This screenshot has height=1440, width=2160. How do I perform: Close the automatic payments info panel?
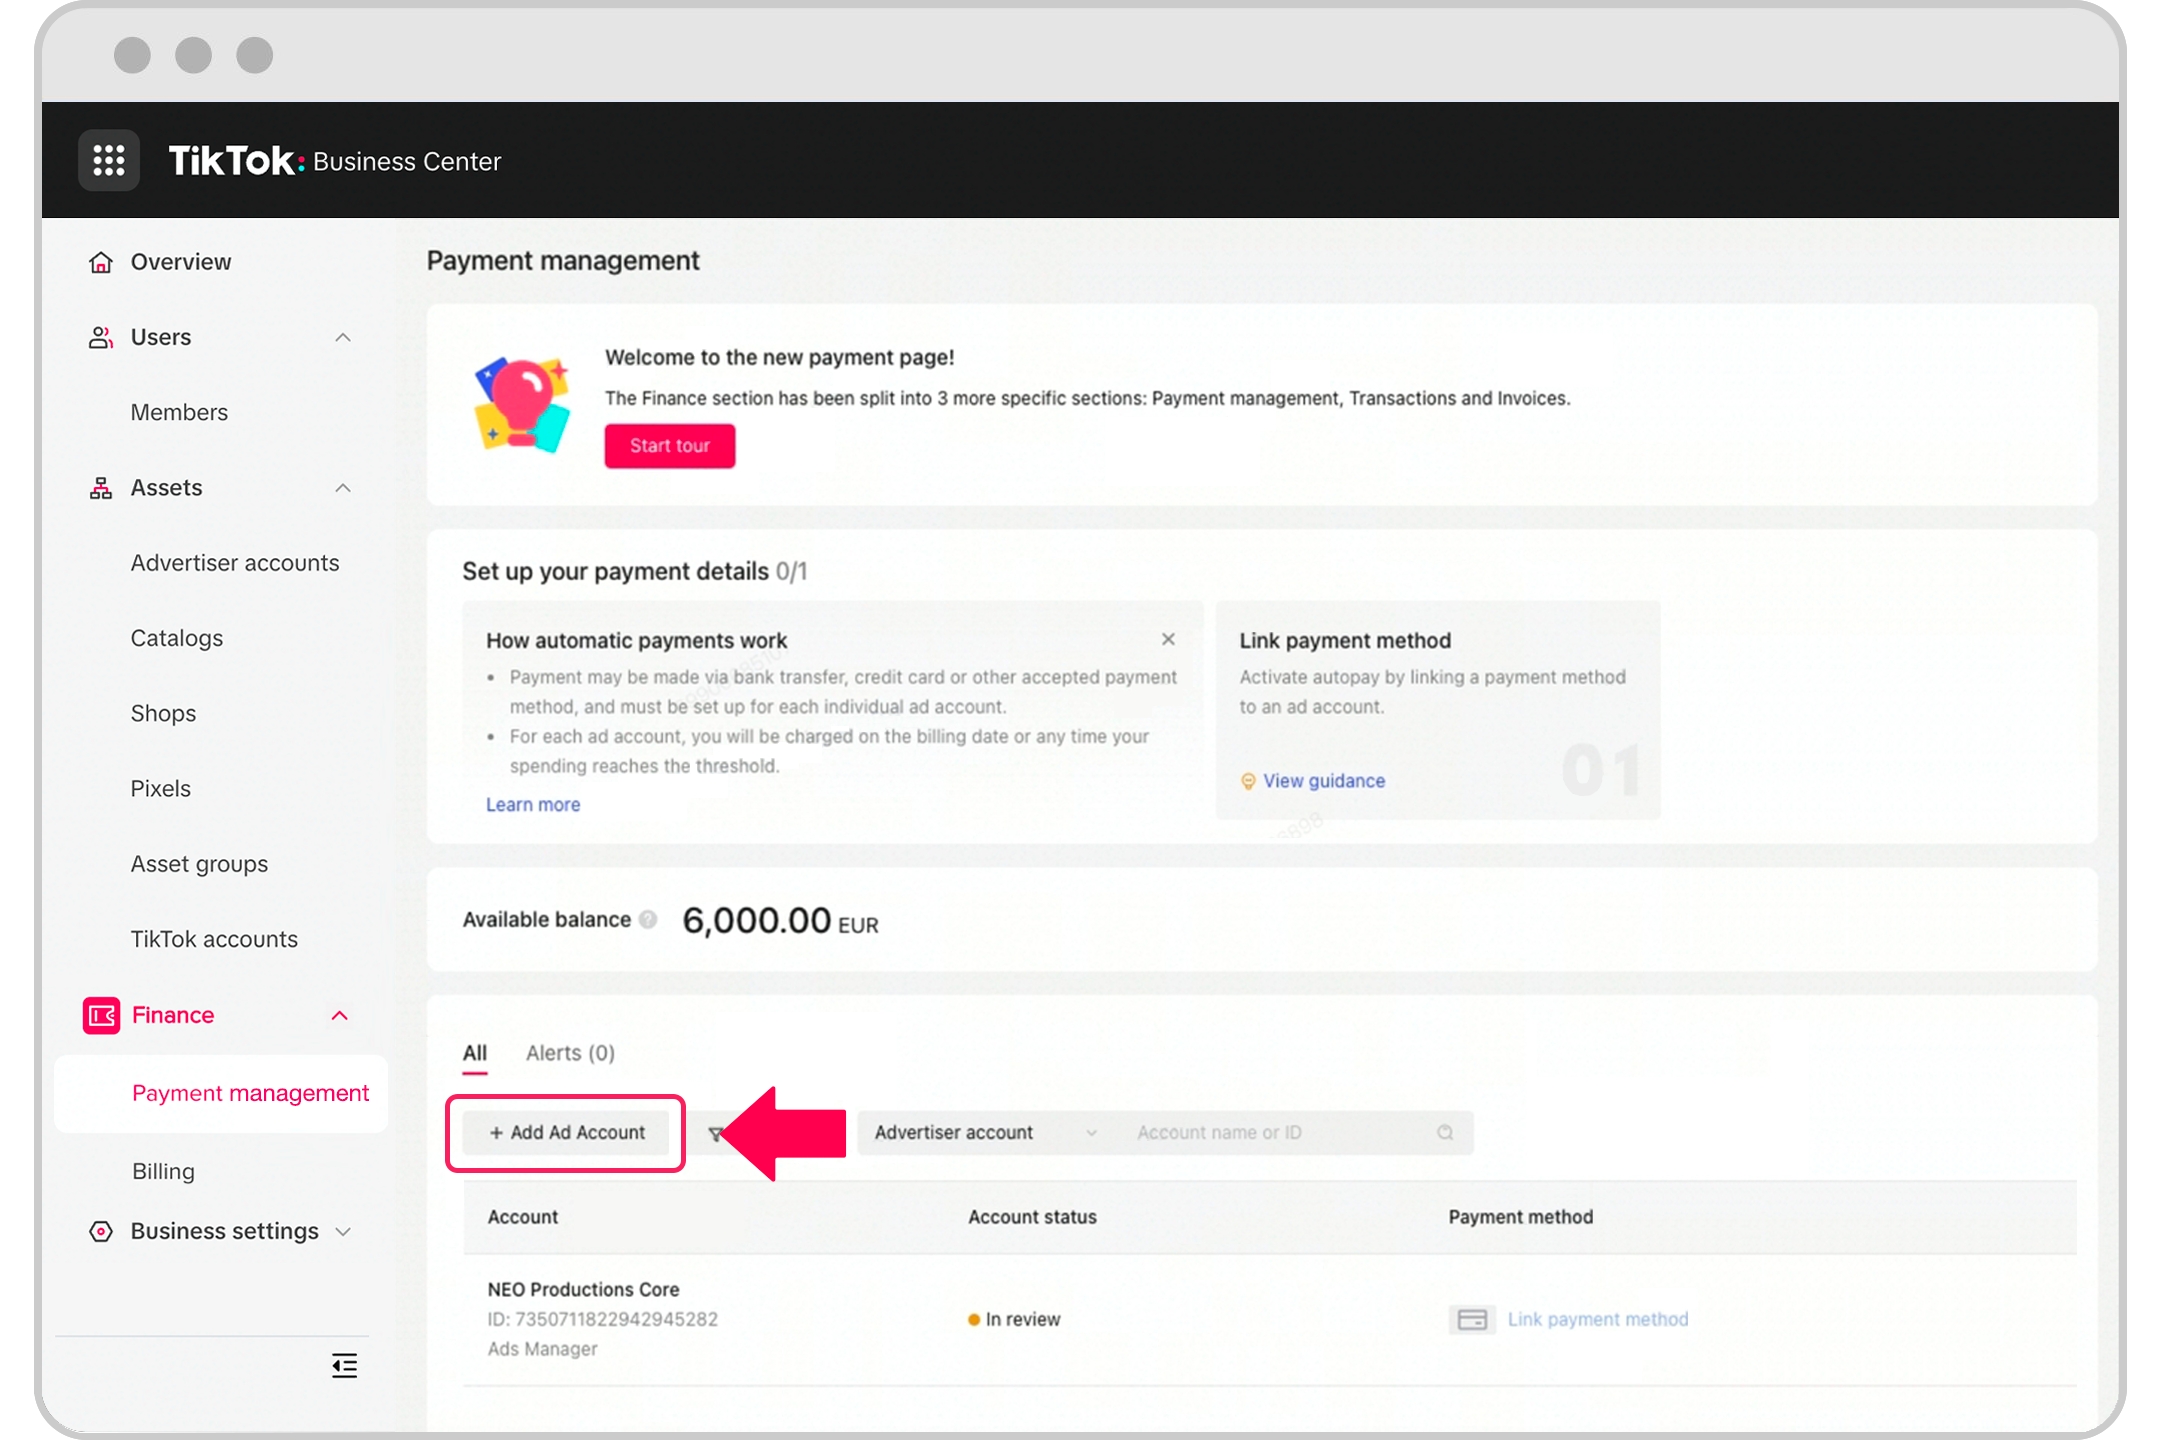(1167, 638)
